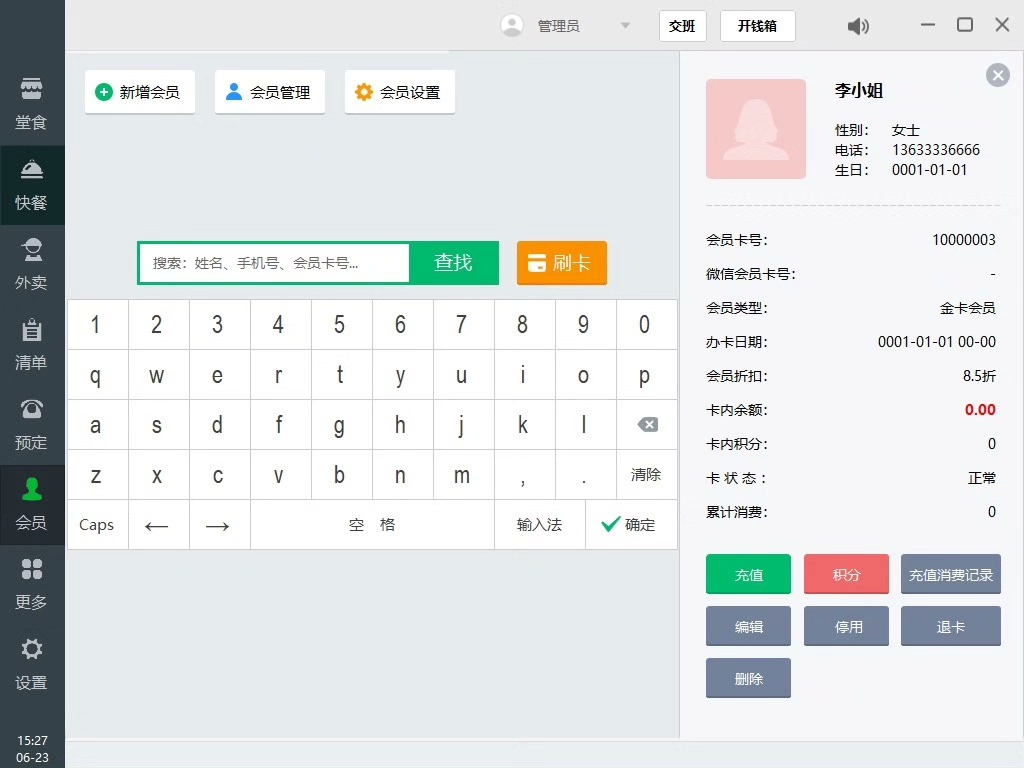
Task: Close the member detail panel
Action: pos(997,75)
